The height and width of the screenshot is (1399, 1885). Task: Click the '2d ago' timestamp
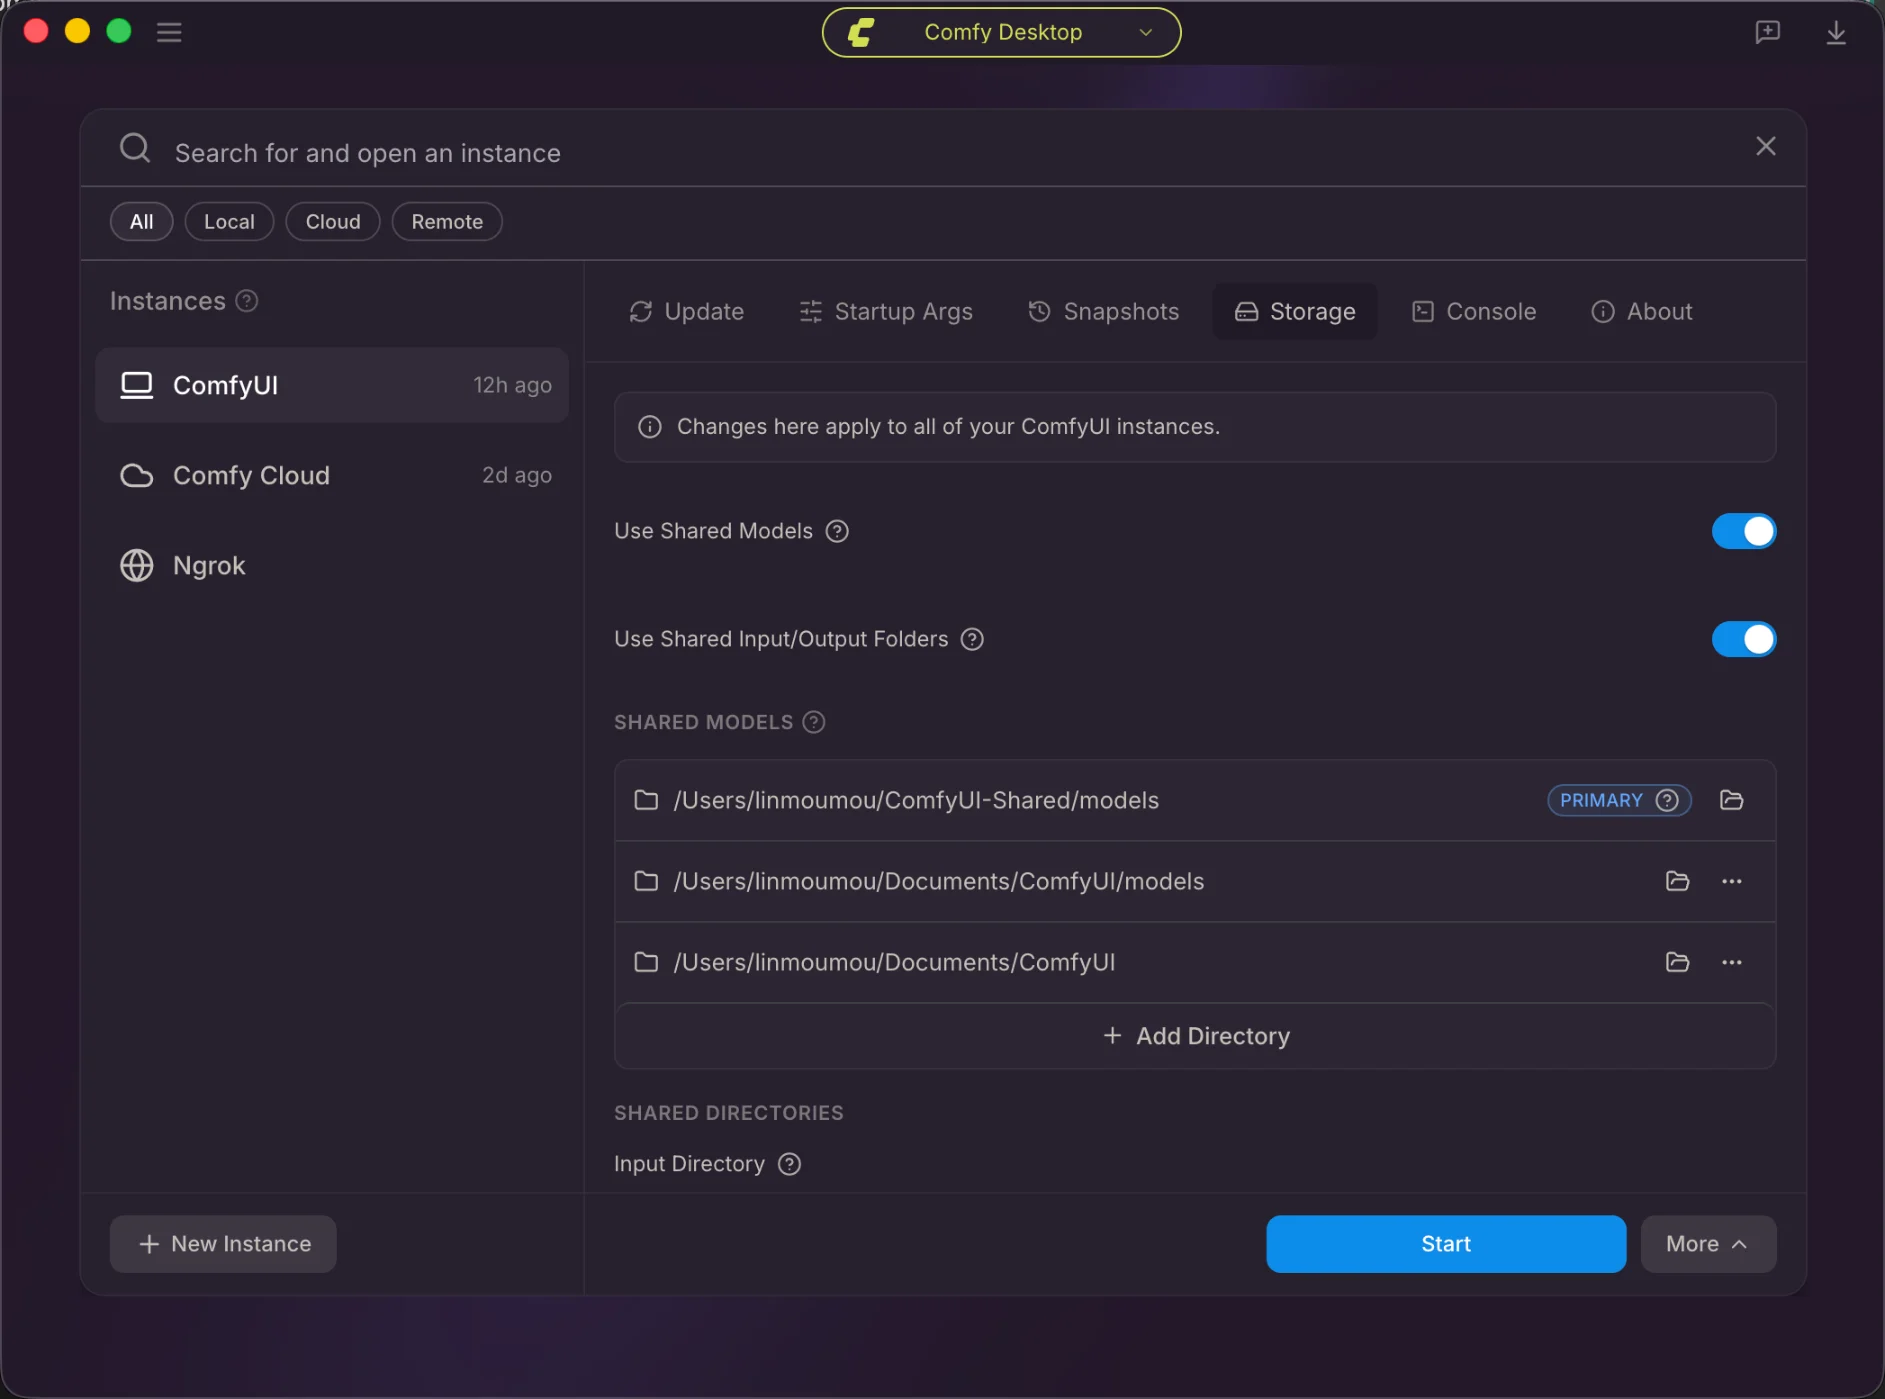(517, 475)
